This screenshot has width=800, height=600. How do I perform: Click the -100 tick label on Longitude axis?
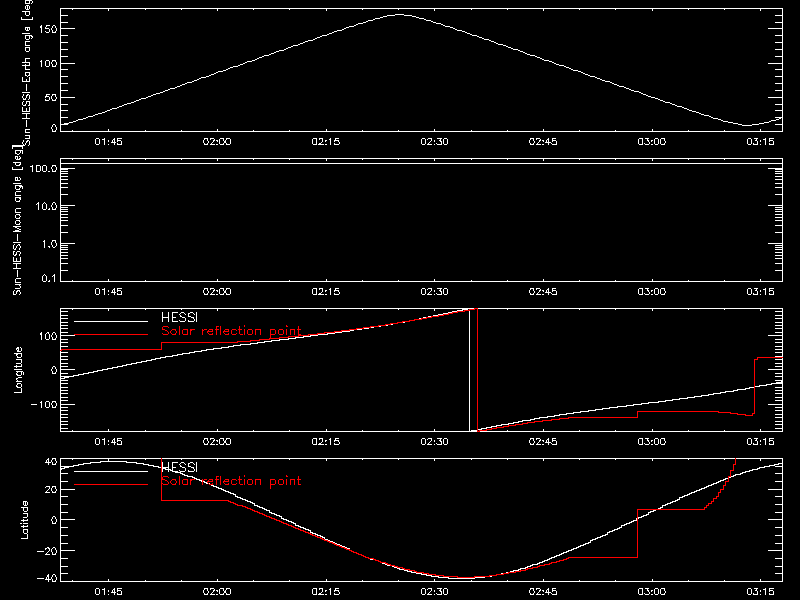pyautogui.click(x=44, y=405)
